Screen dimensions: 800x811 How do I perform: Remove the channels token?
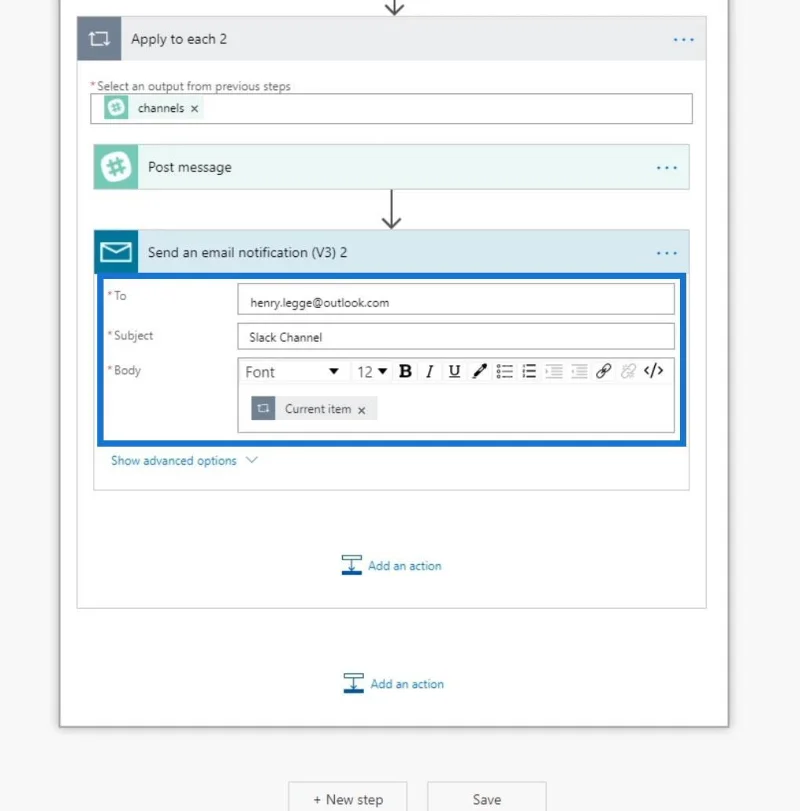194,109
